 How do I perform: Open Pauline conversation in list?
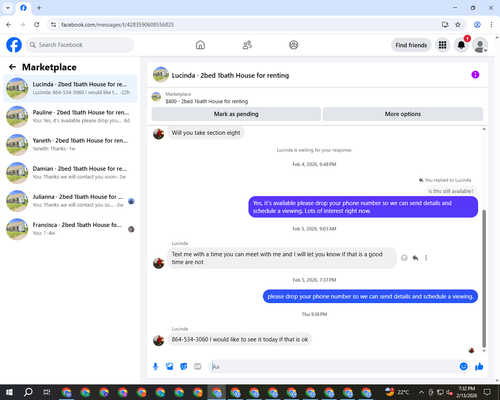point(70,117)
